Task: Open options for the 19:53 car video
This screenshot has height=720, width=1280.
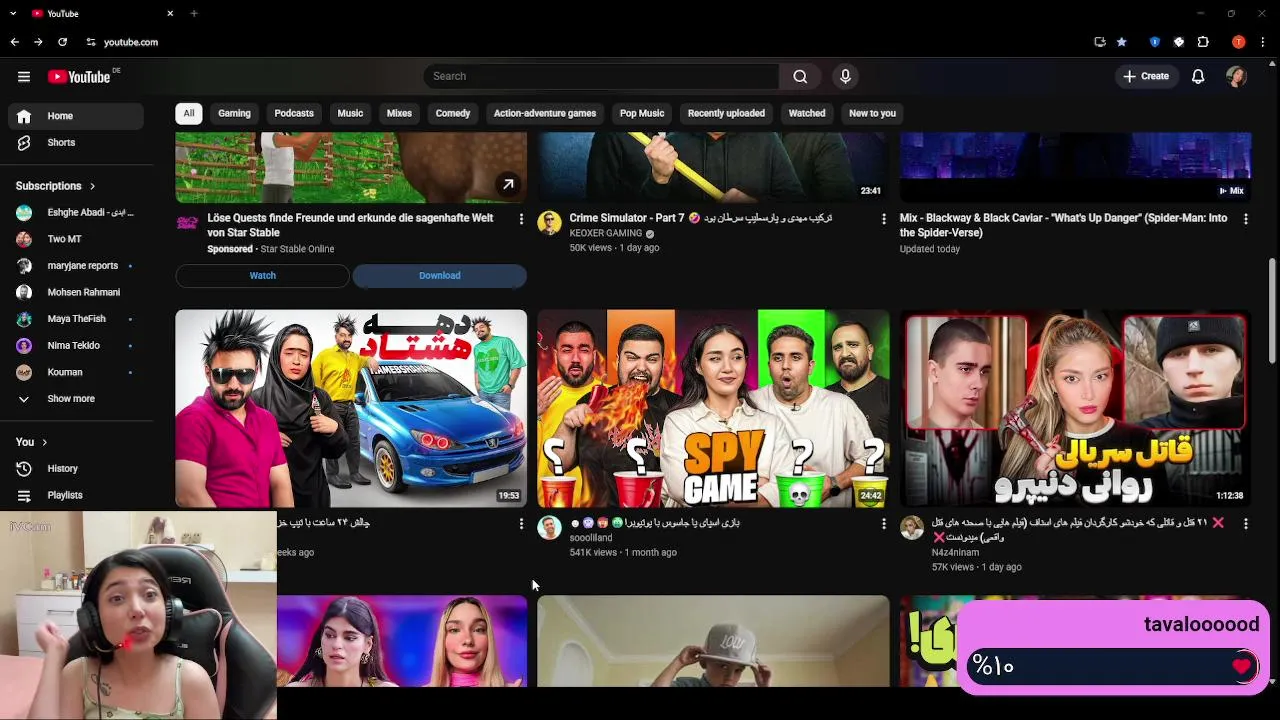Action: coord(521,524)
